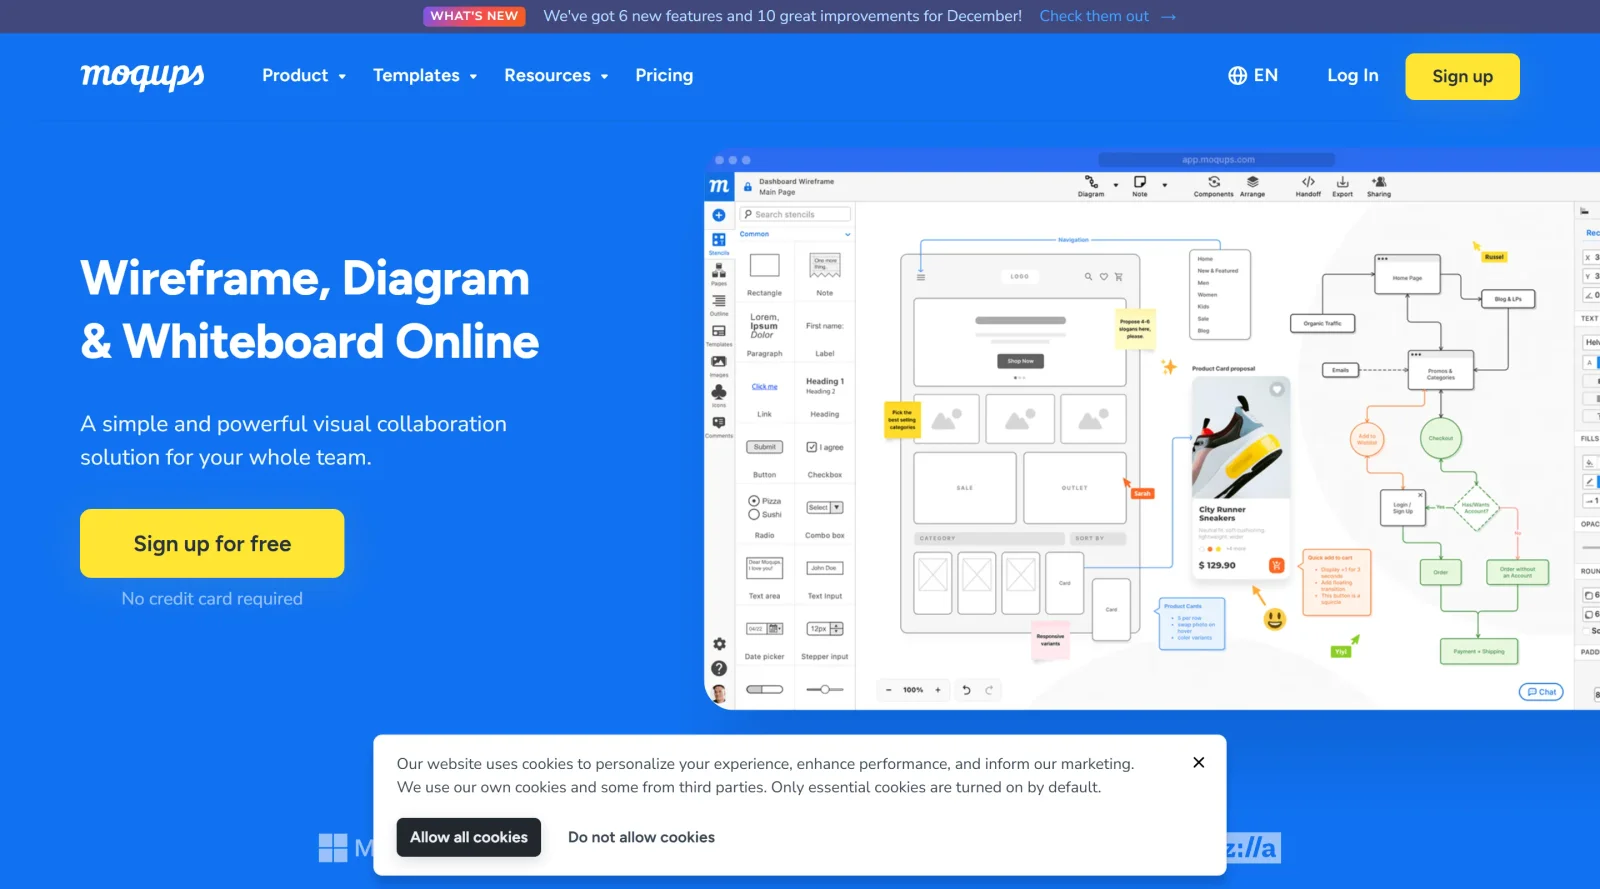Open the Diagram tool dropdown arrow

(1116, 185)
